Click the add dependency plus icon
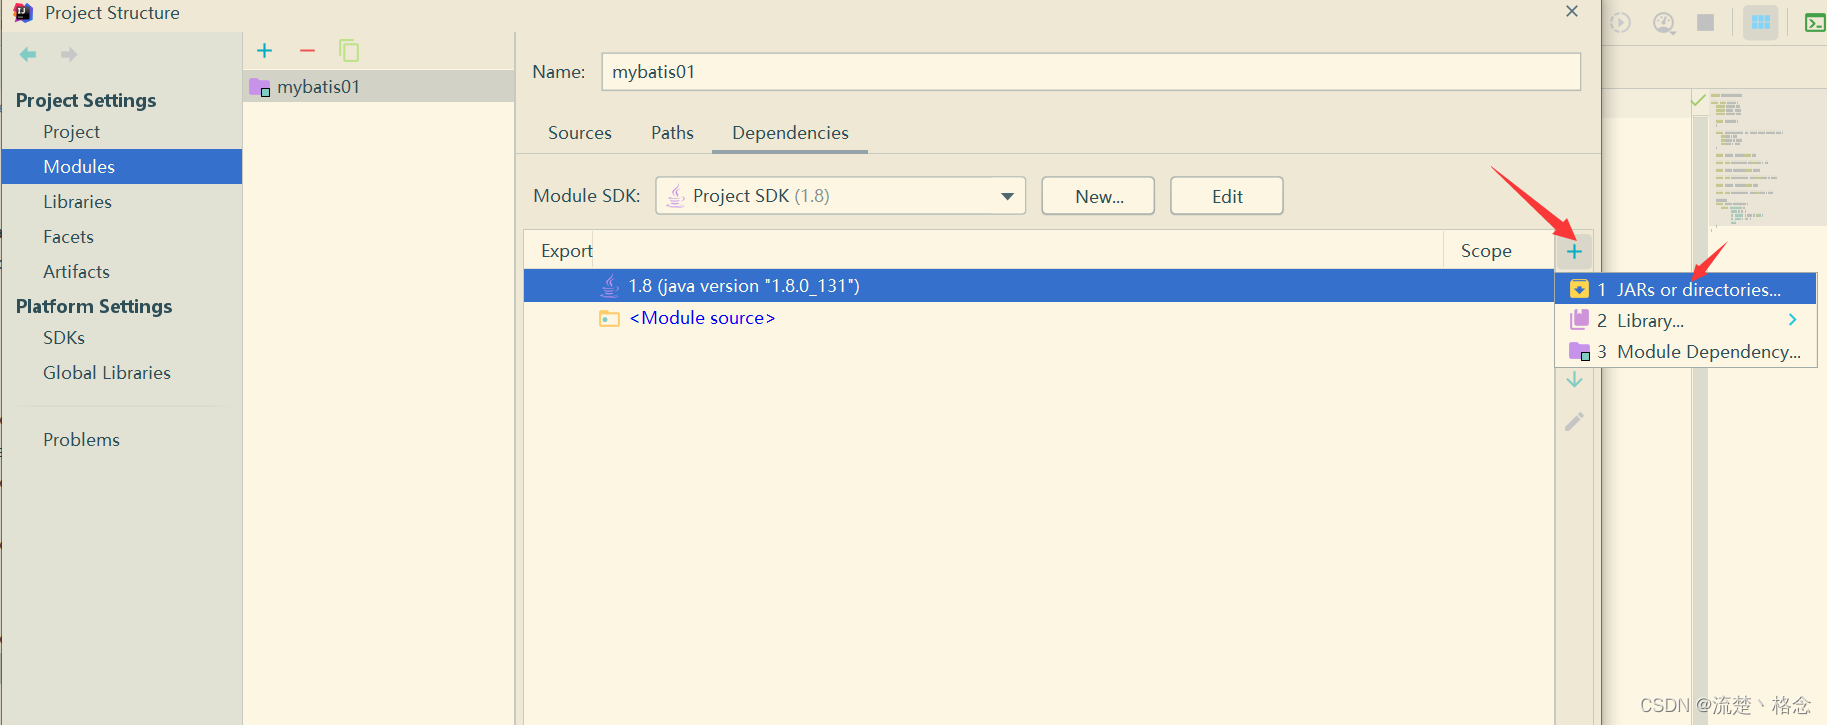The height and width of the screenshot is (725, 1827). coord(1574,252)
